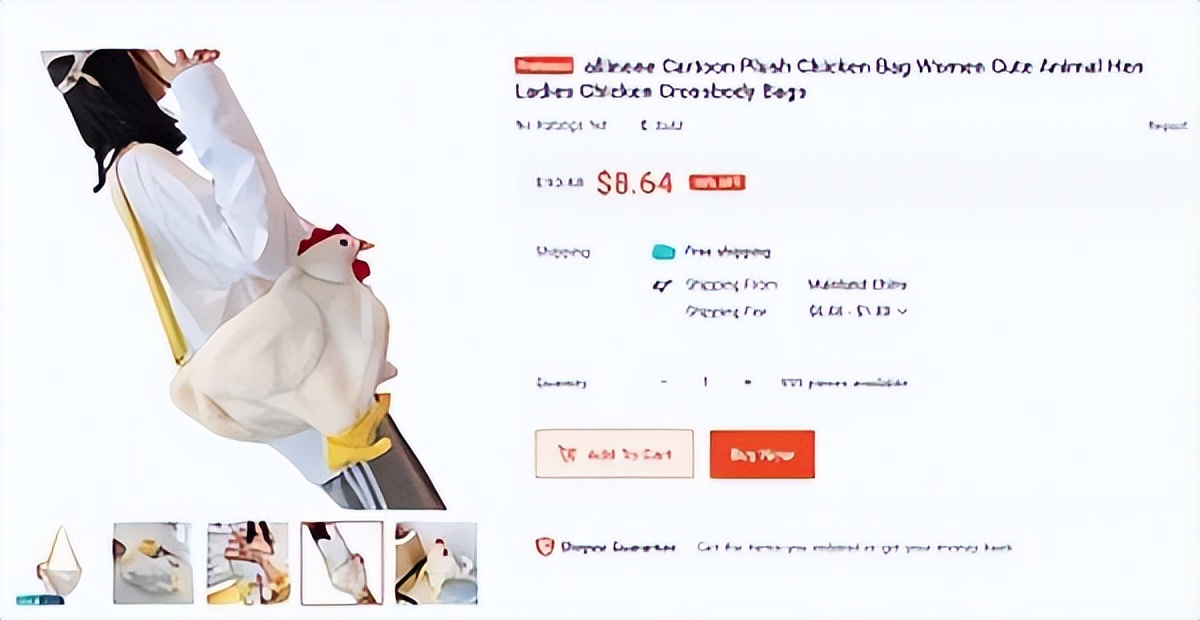This screenshot has width=1200, height=620.
Task: Increase quantity with the plus button
Action: click(747, 382)
